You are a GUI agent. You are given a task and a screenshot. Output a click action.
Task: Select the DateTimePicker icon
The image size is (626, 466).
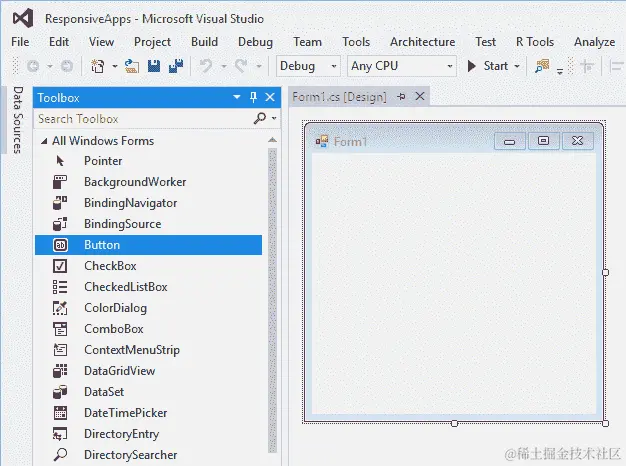(60, 413)
